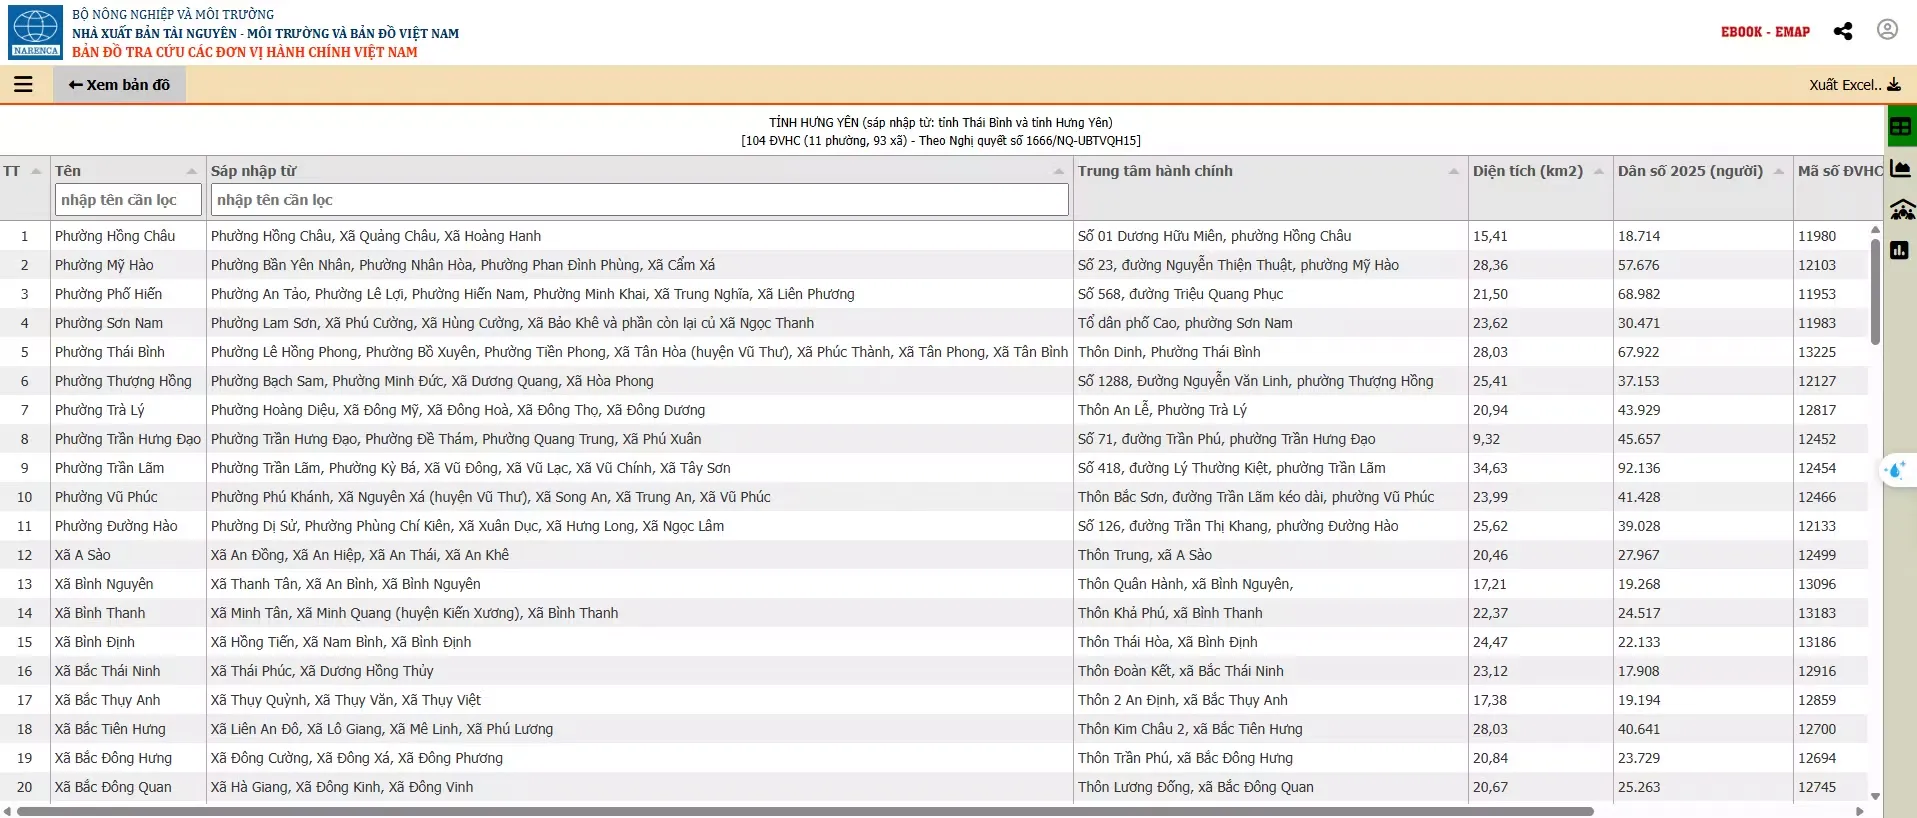Click the floating water drop icon
Screen dimensions: 1917x818
pyautogui.click(x=1895, y=471)
